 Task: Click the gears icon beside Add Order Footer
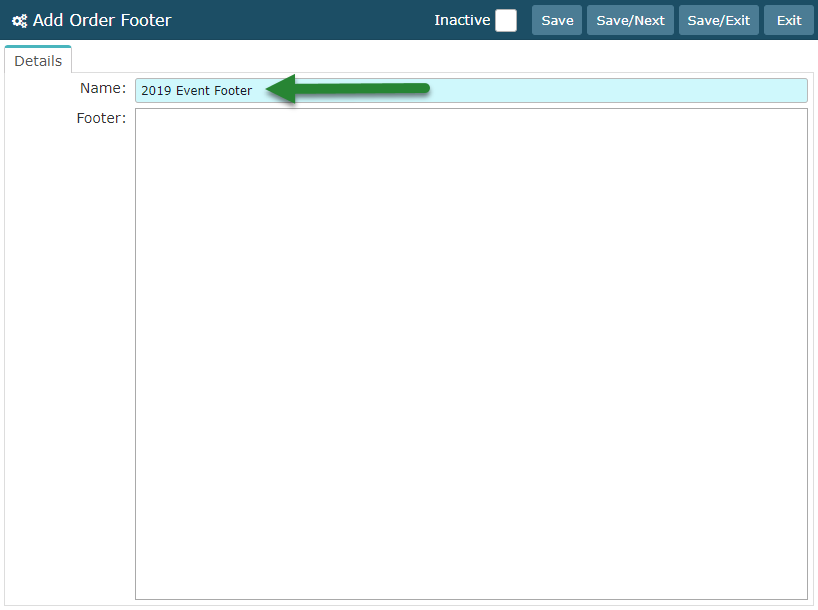[x=20, y=21]
